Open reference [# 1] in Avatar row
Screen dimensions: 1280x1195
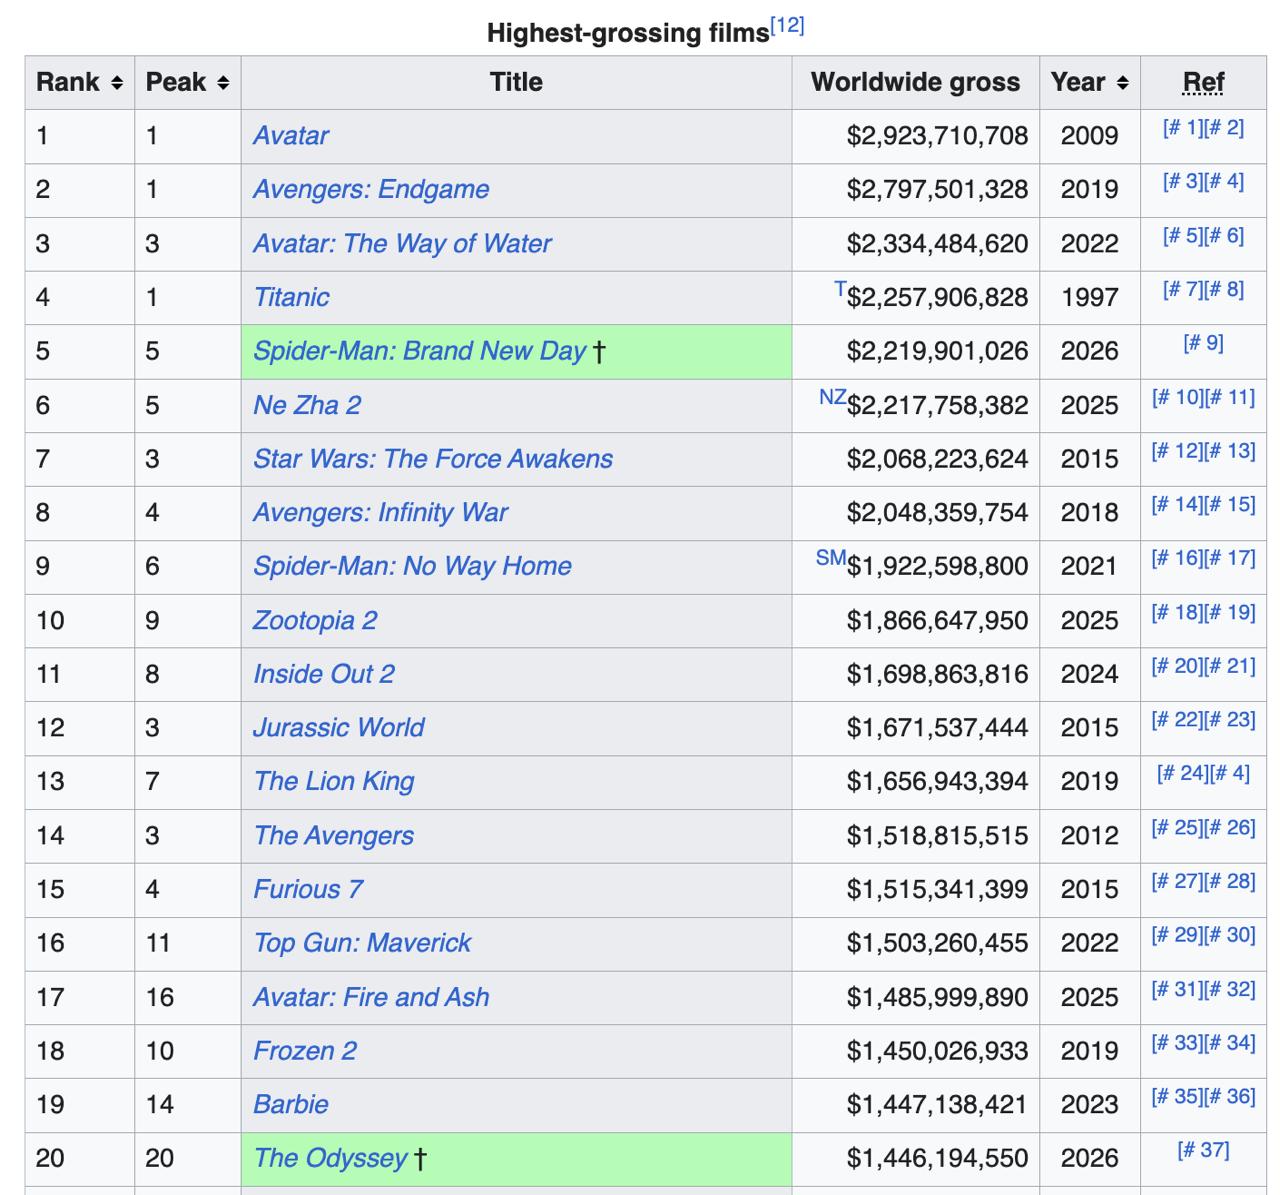[x=1183, y=128]
